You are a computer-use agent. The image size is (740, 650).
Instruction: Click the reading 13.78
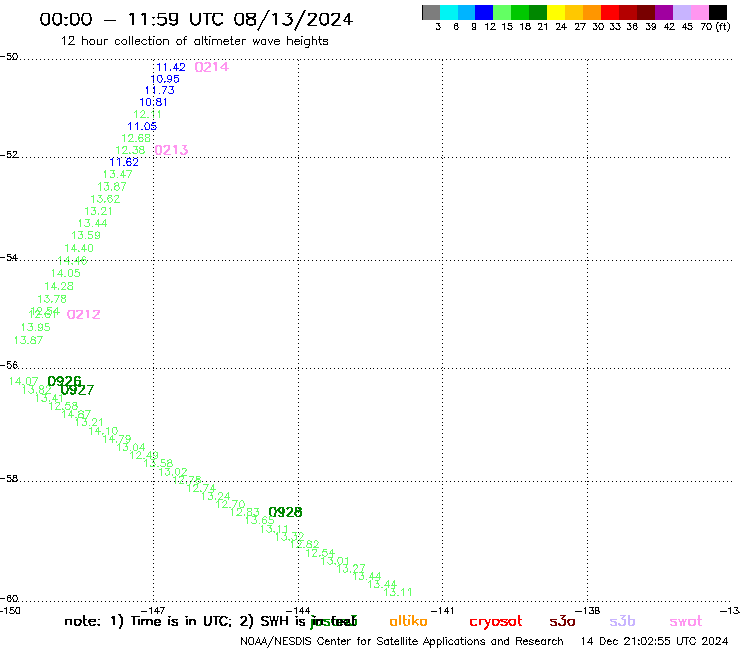pos(52,299)
